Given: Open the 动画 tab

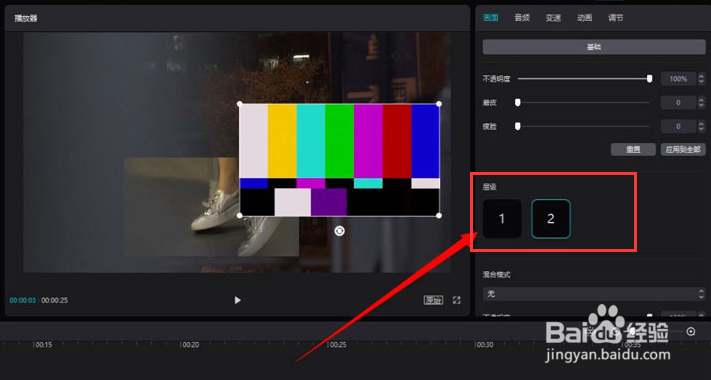Looking at the screenshot, I should [x=584, y=18].
